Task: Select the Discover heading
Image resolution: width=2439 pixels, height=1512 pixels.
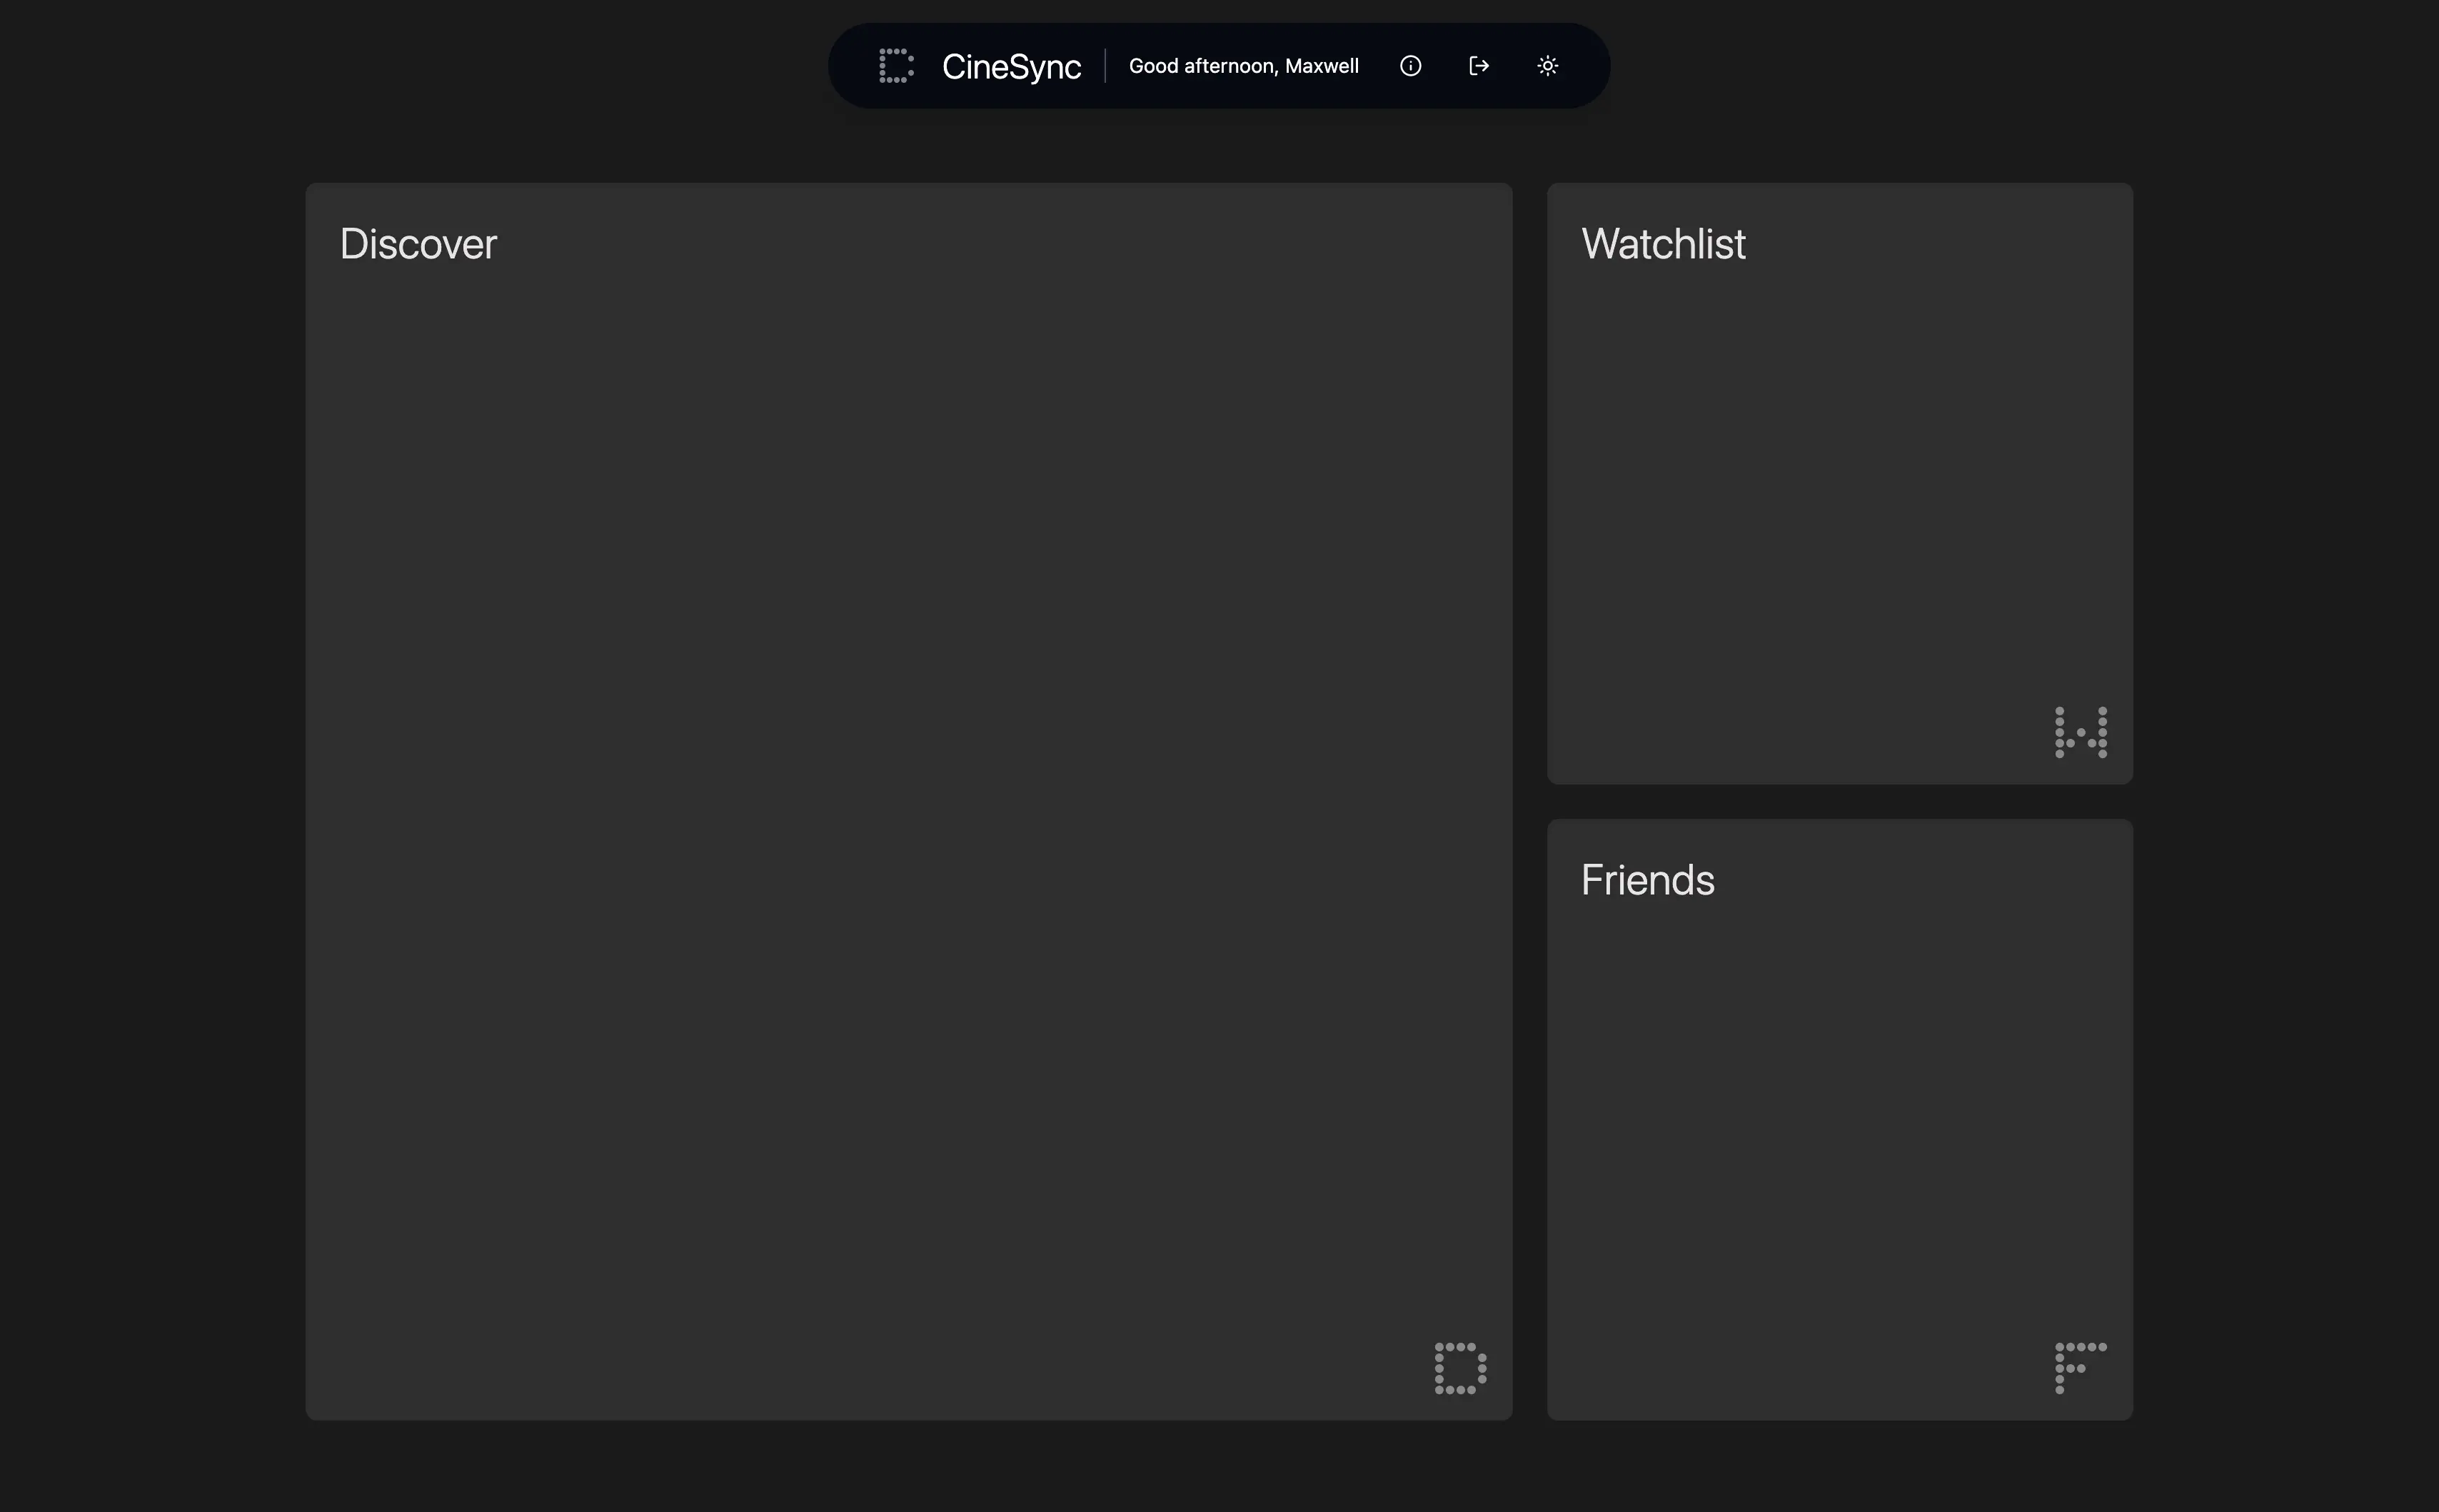Action: (x=418, y=243)
